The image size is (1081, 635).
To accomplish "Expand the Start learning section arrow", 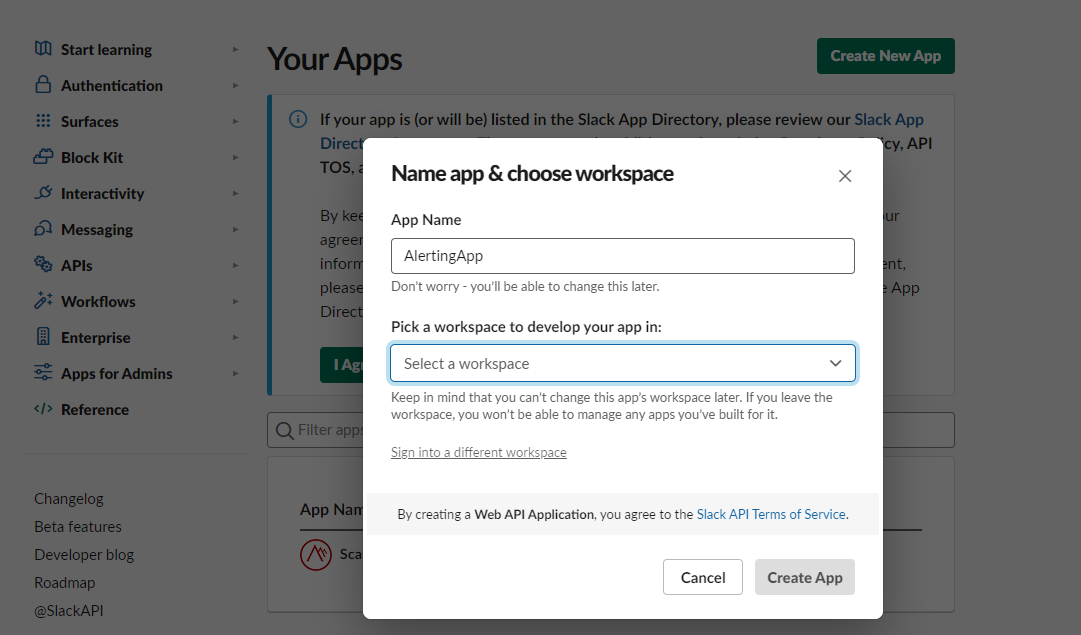I will (x=236, y=50).
